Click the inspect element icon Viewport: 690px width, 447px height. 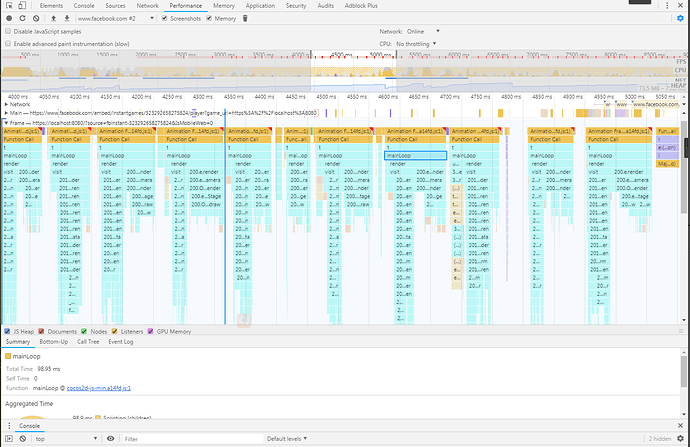(9, 6)
